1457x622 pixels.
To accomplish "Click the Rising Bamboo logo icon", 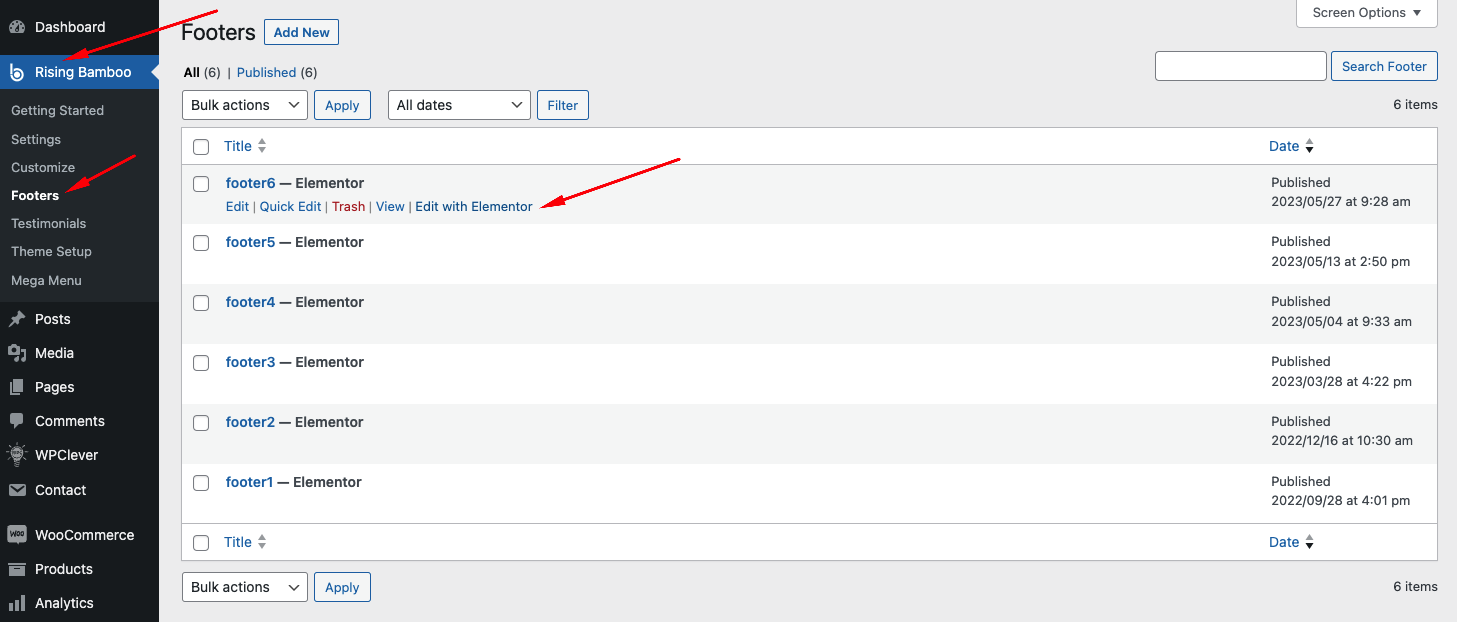I will point(17,72).
